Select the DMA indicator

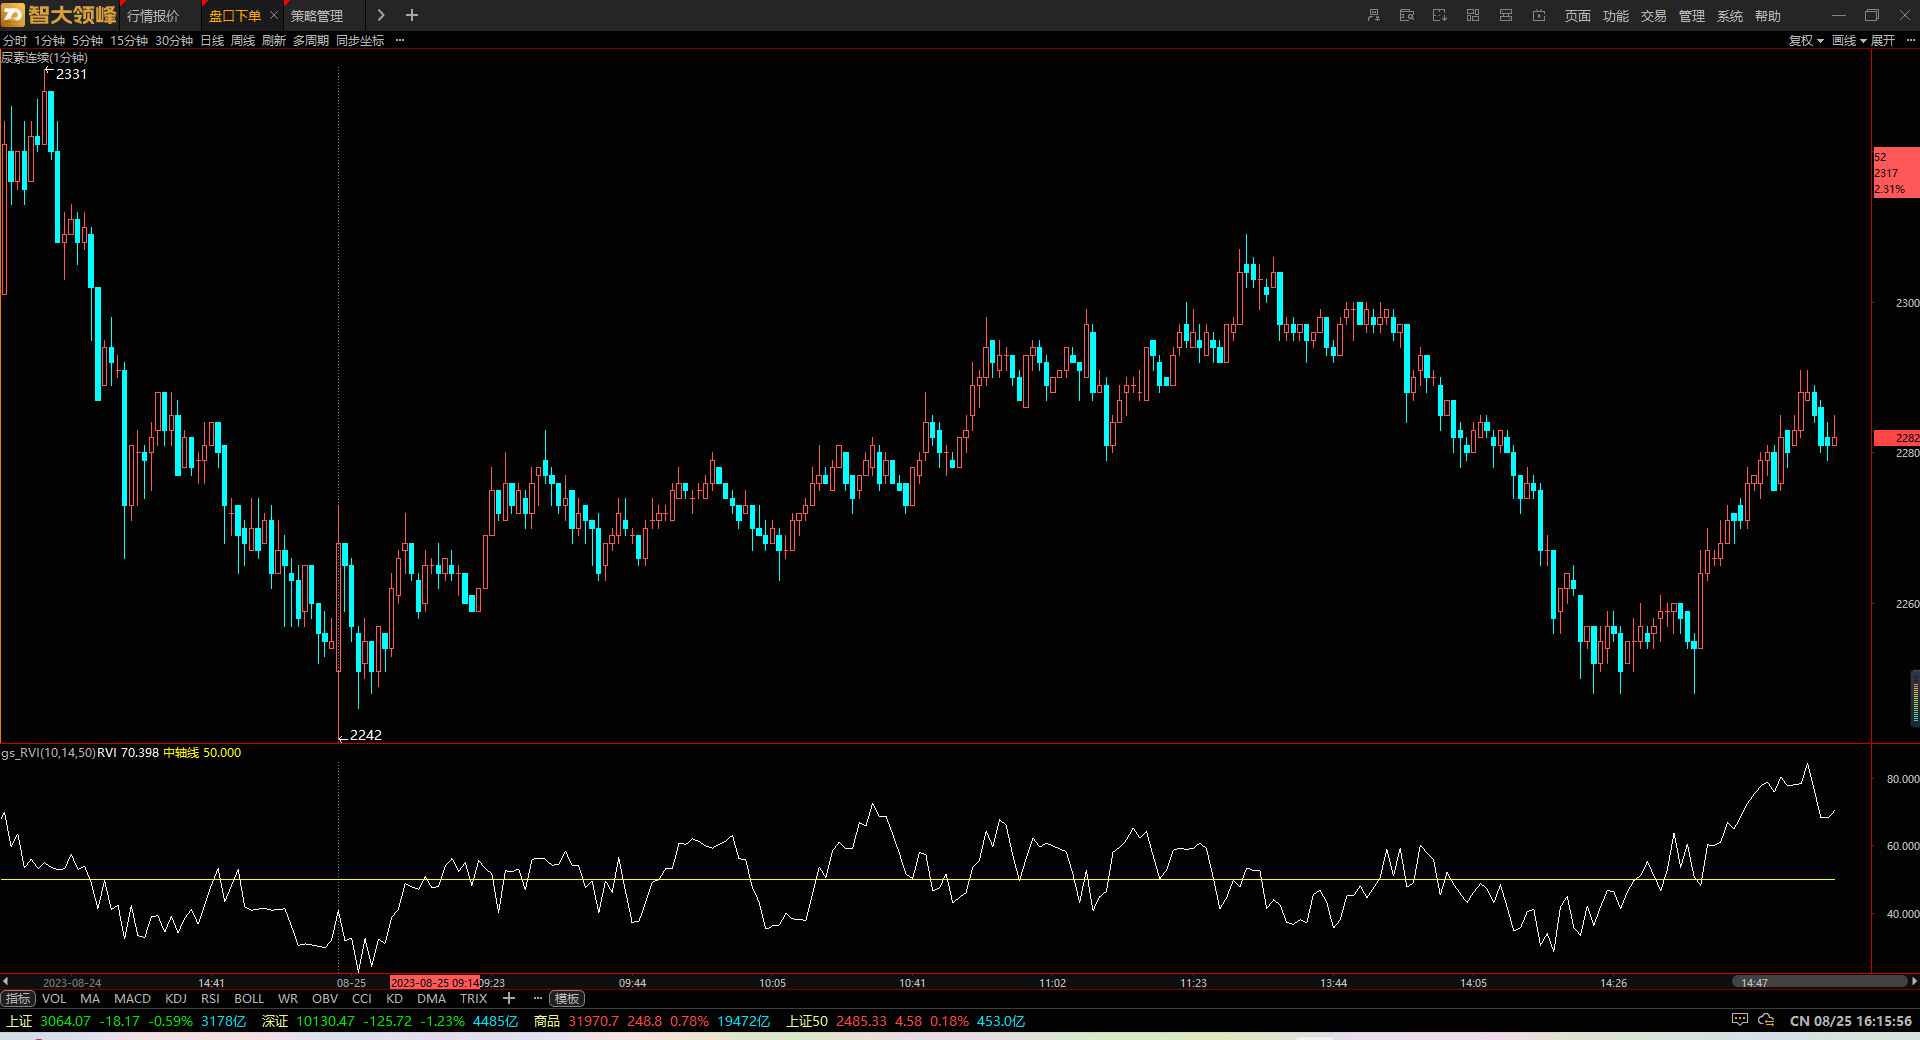pos(432,998)
